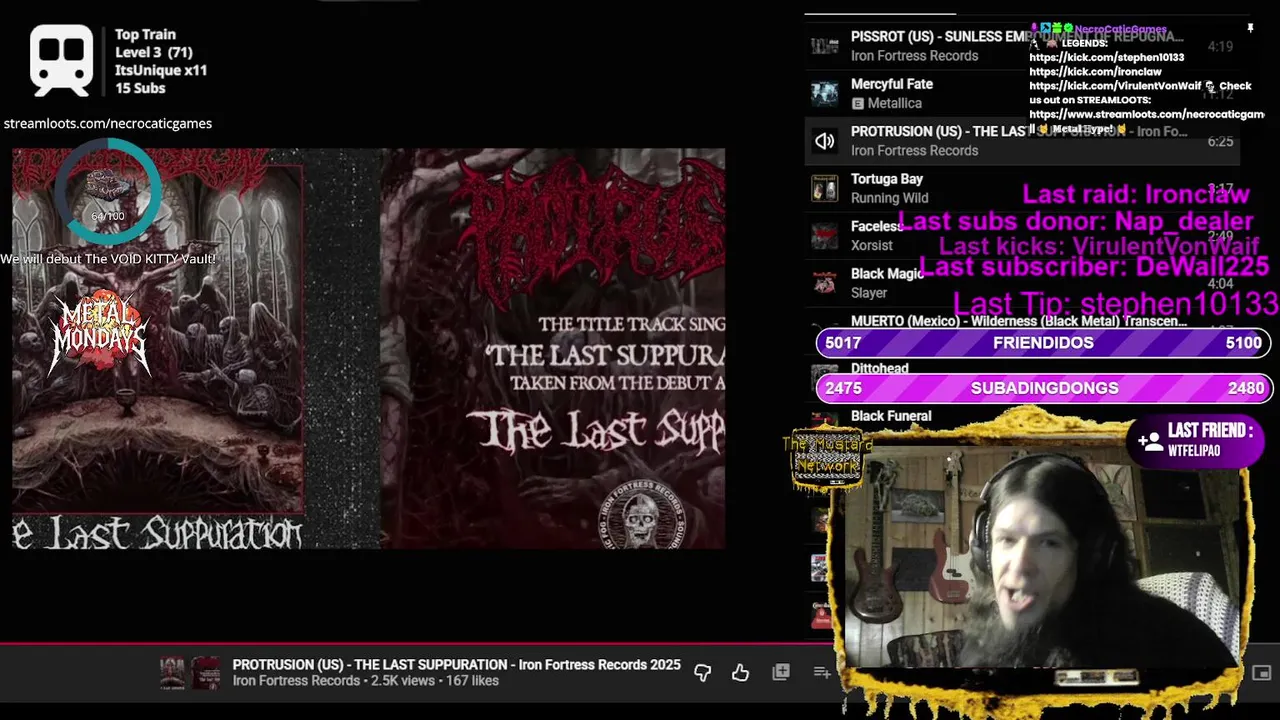The image size is (1280, 720).
Task: Open Xorsist artist link
Action: point(872,245)
